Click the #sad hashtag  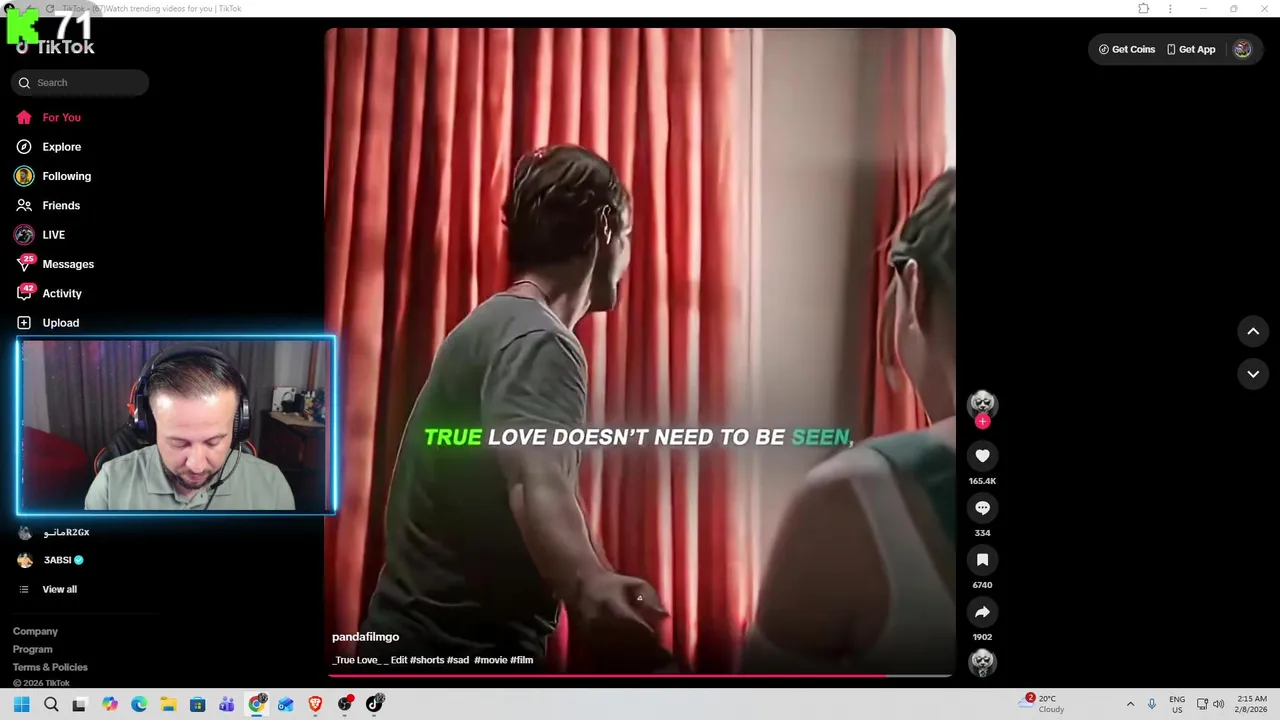tap(458, 660)
